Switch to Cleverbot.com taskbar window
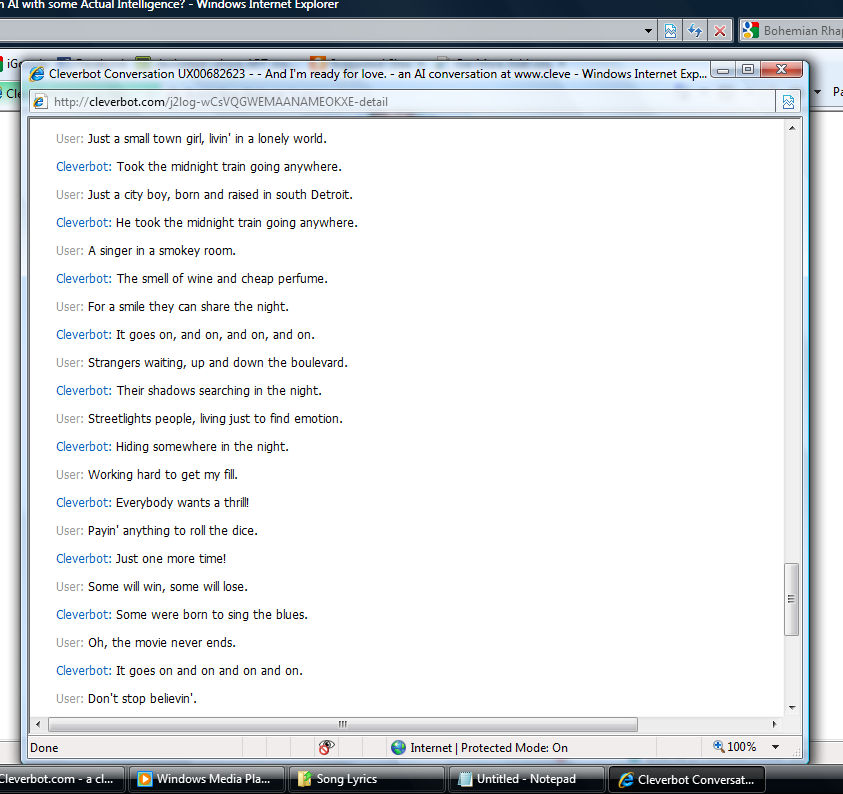 click(62, 779)
